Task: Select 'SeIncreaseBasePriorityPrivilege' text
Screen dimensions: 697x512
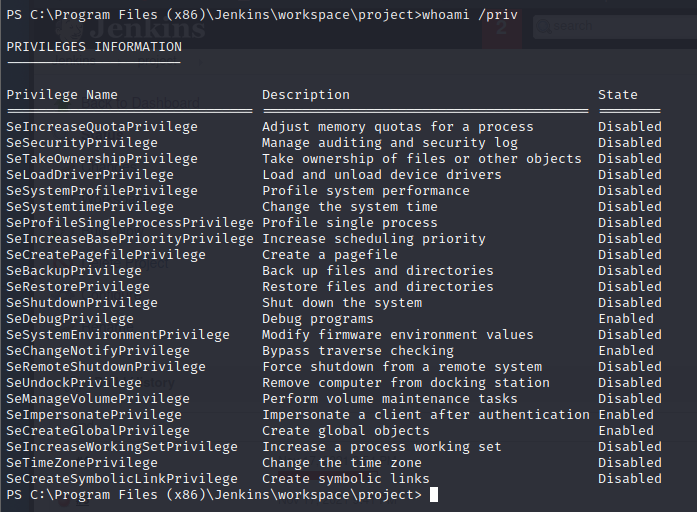Action: point(130,239)
